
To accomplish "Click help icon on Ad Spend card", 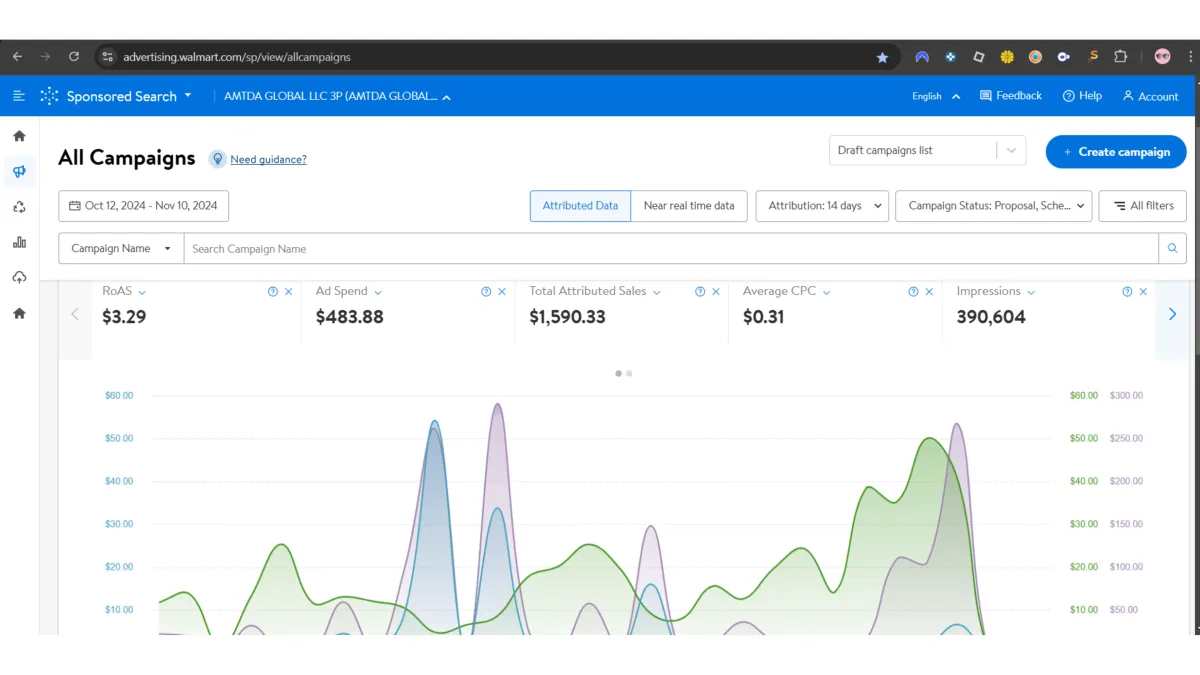I will tap(486, 292).
